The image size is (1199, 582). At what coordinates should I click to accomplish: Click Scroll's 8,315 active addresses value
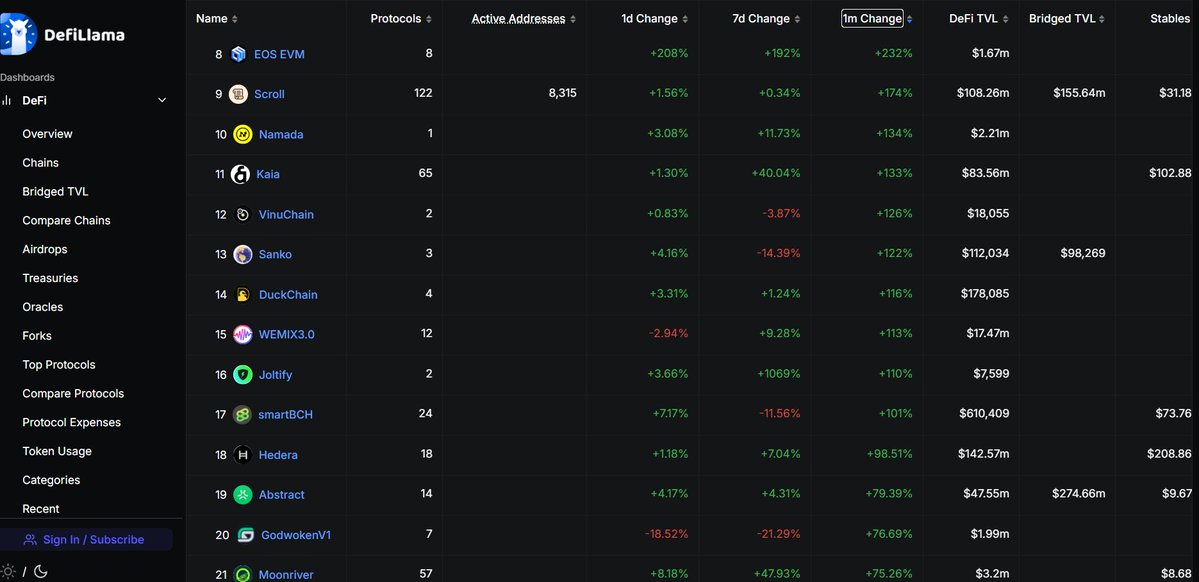(563, 93)
